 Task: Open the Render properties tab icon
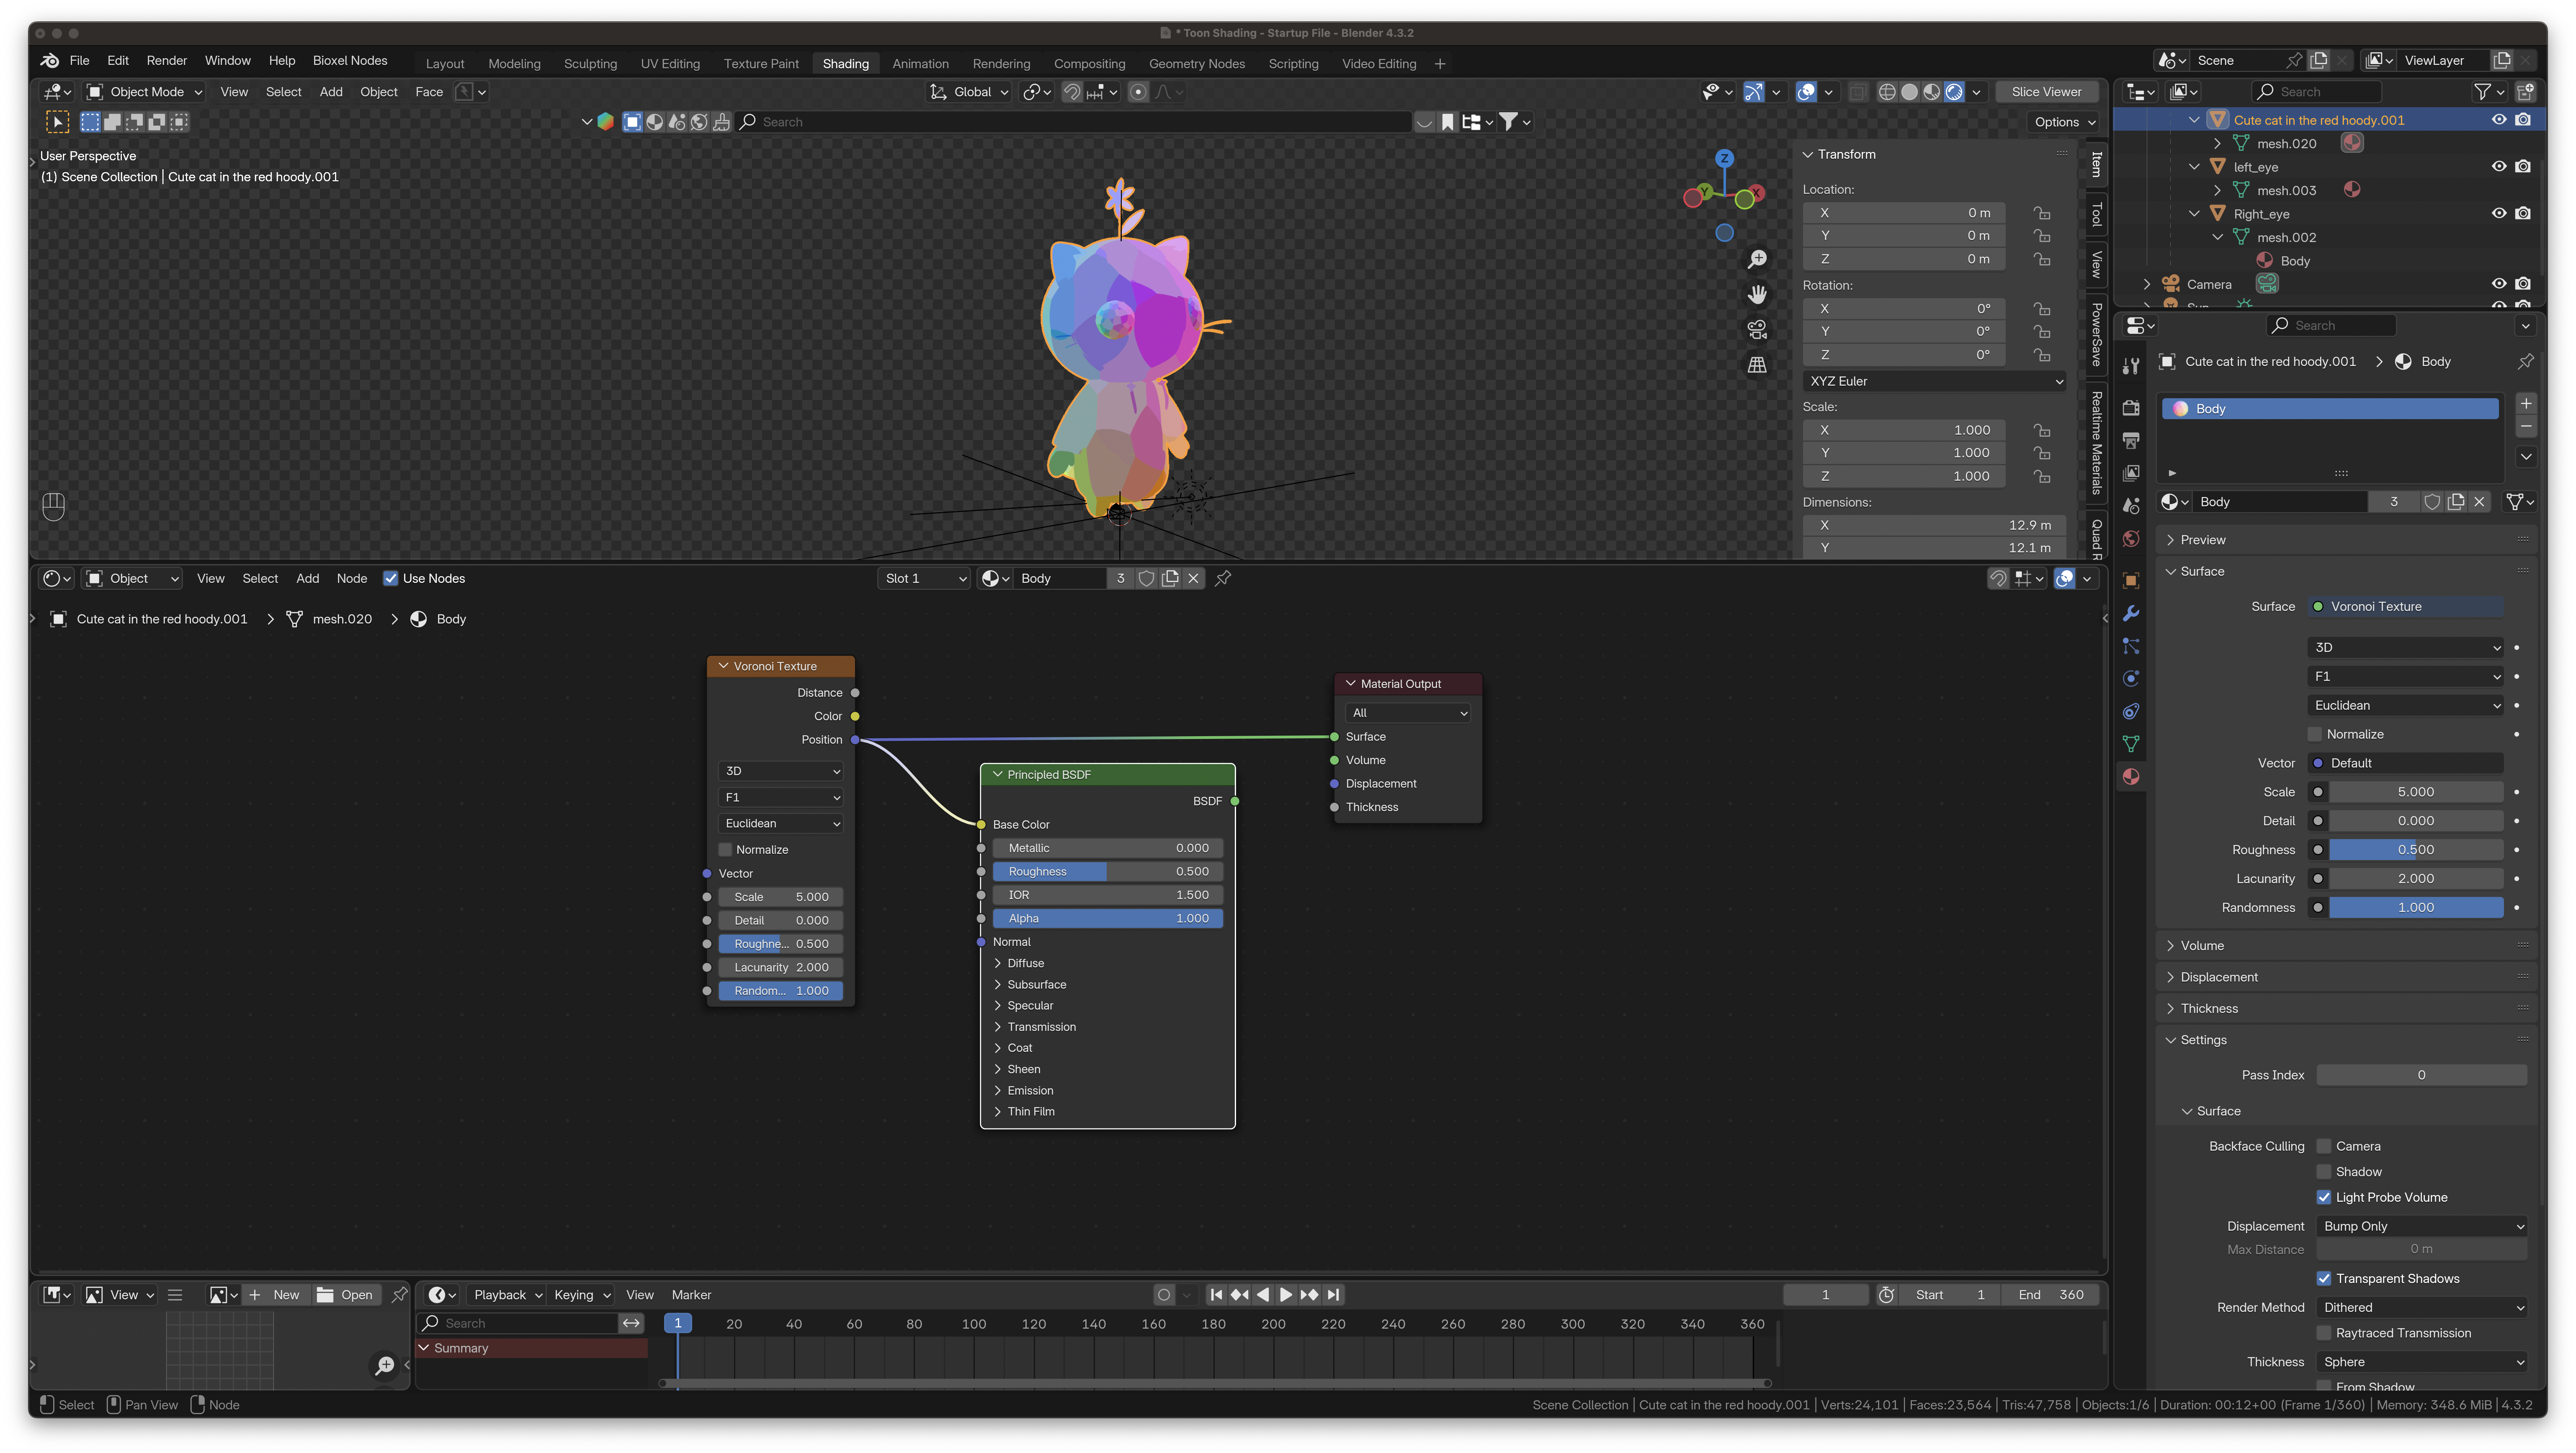(2131, 408)
